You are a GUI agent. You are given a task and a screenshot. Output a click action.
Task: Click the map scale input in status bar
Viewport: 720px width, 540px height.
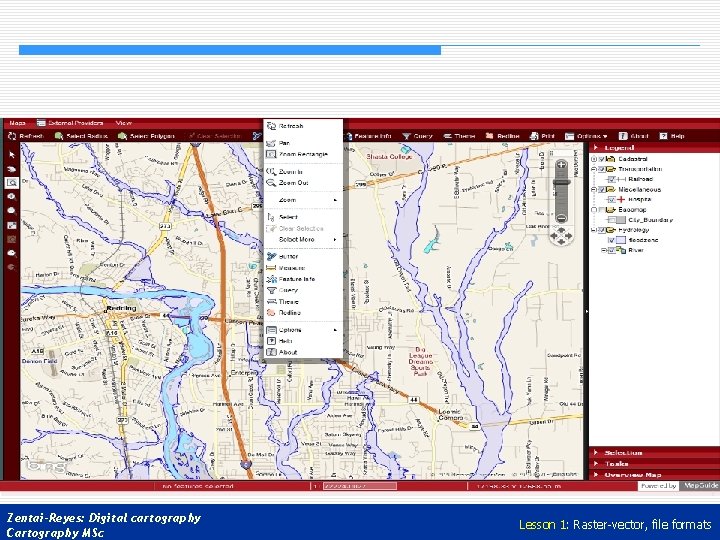click(360, 486)
